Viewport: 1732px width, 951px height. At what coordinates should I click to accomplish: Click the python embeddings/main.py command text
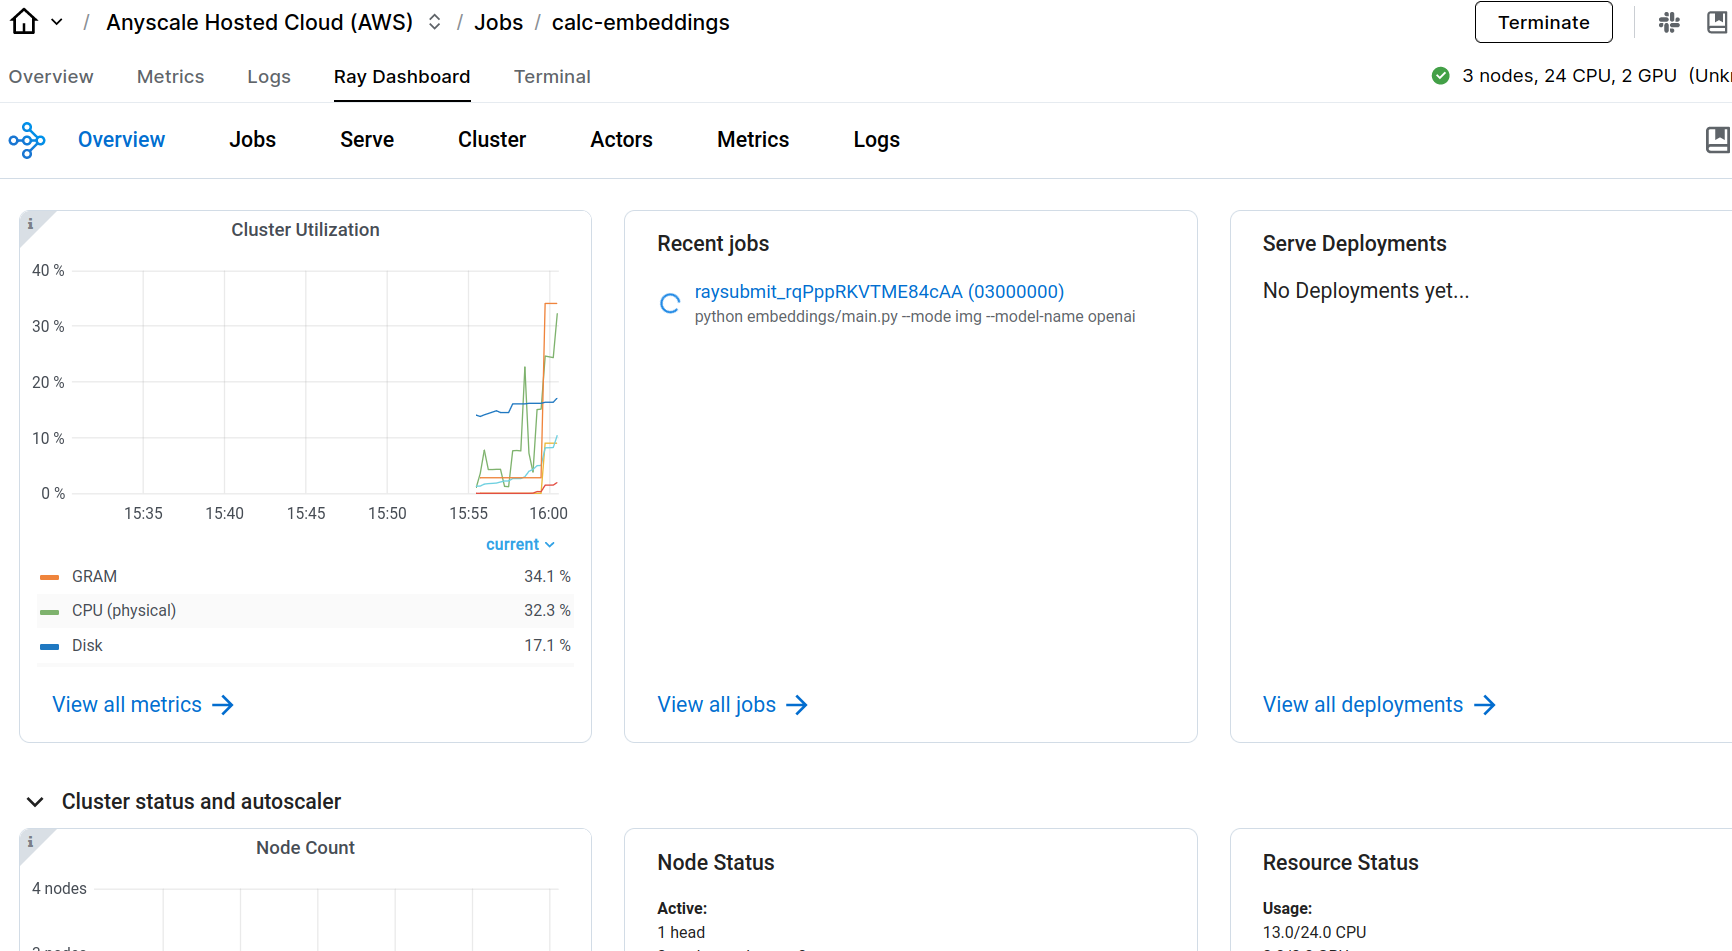pos(915,317)
